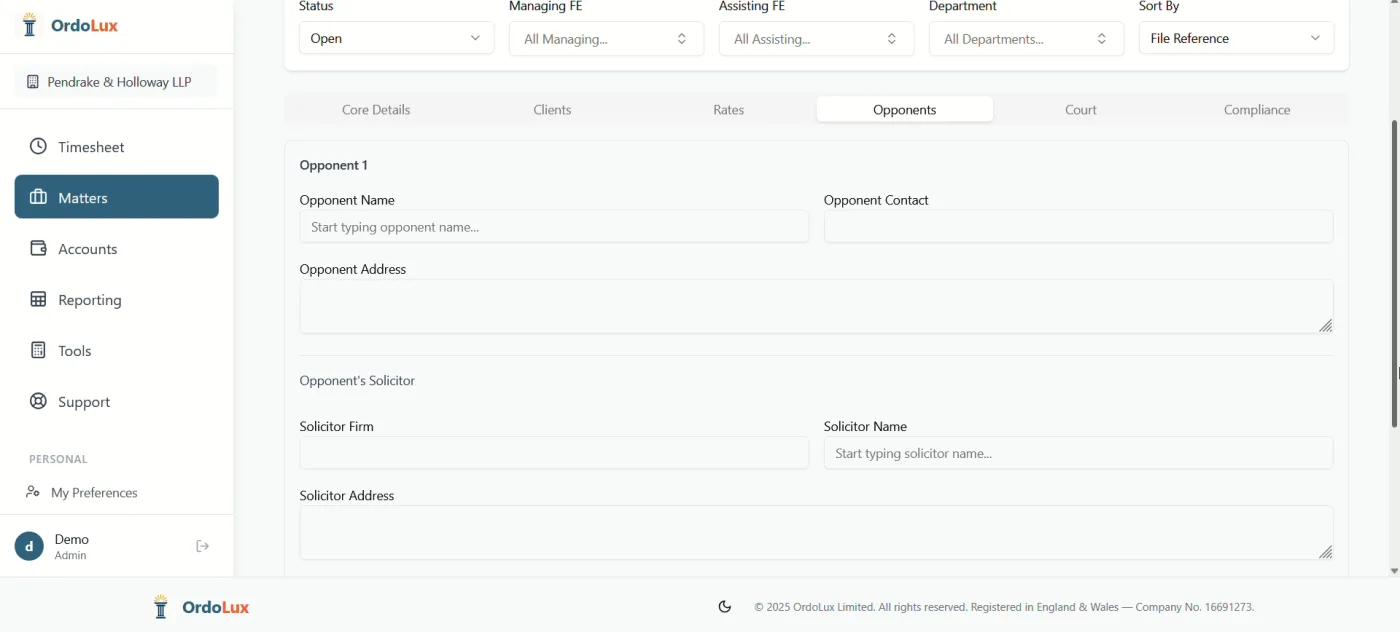Expand the All Departments filter
Viewport: 1400px width, 632px height.
tap(1026, 39)
